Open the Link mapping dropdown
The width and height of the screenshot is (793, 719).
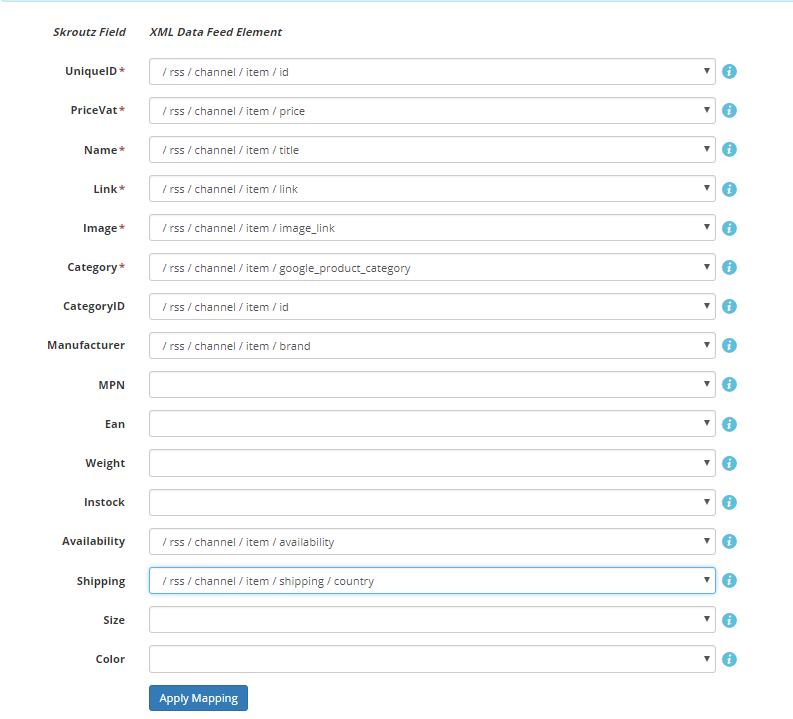click(432, 189)
